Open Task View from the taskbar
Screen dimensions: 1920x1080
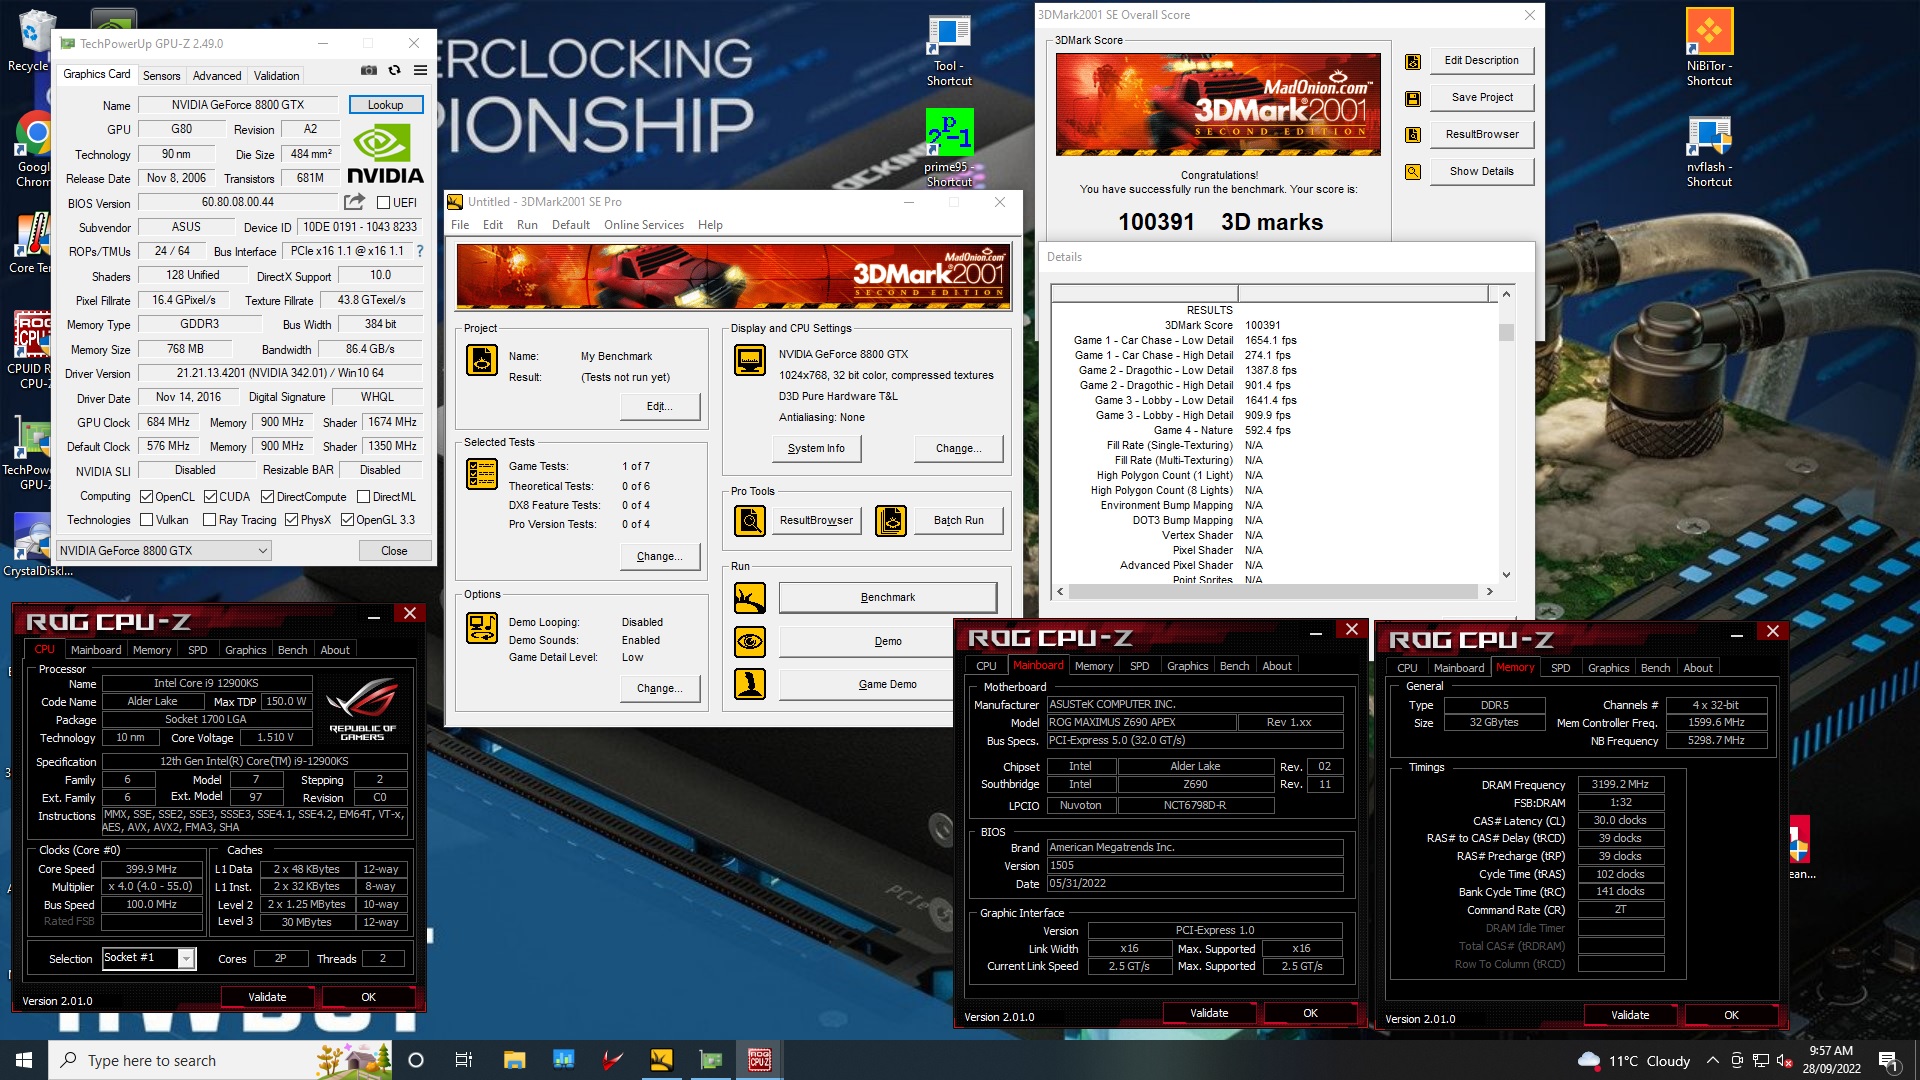[x=463, y=1060]
